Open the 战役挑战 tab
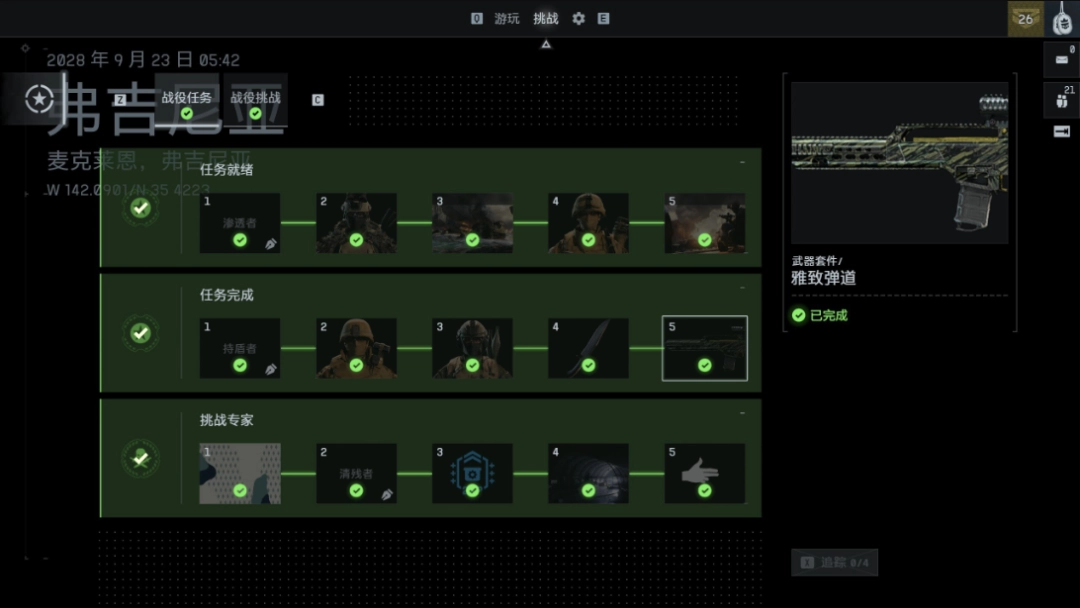The height and width of the screenshot is (608, 1080). tap(256, 99)
